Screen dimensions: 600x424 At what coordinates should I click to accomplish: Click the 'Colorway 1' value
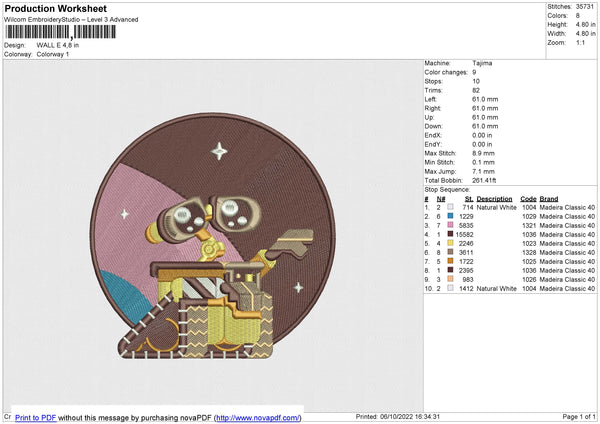[x=53, y=54]
